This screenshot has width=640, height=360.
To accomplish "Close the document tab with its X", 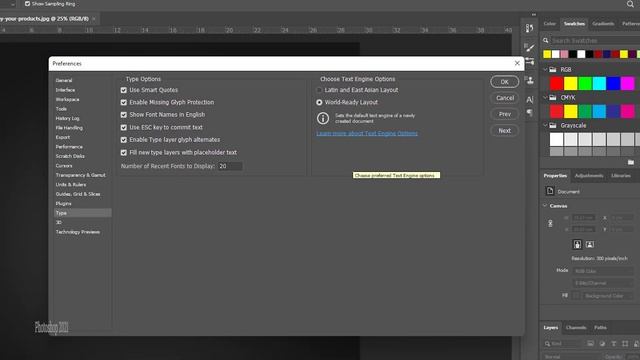I will [x=94, y=19].
